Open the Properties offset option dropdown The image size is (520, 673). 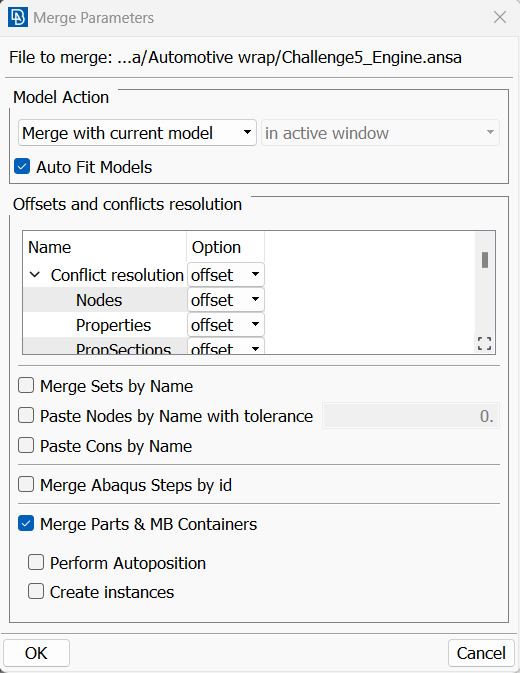(226, 325)
